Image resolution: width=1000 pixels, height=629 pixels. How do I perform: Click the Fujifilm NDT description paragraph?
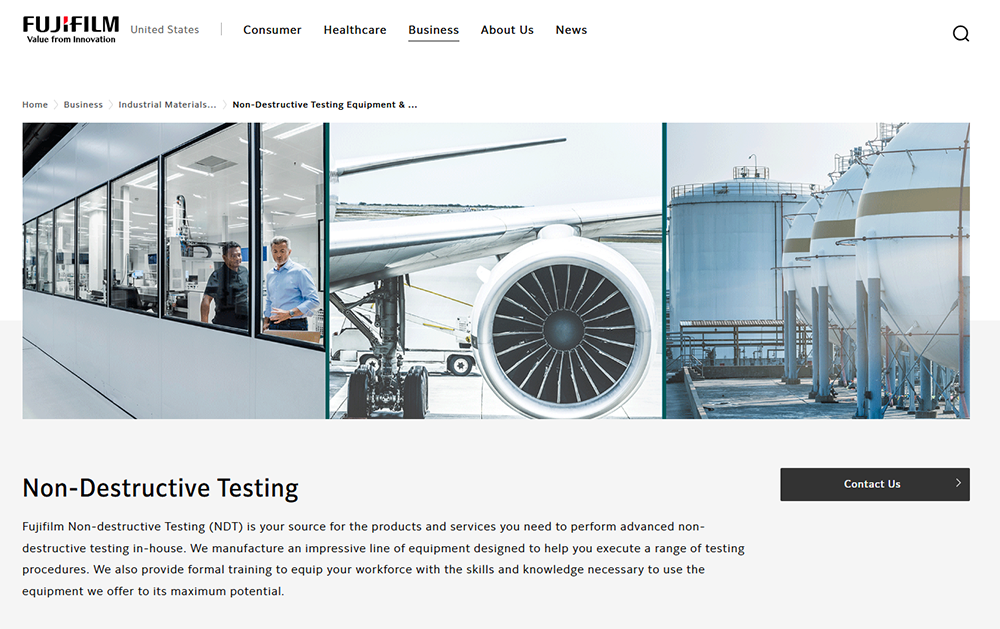[383, 559]
